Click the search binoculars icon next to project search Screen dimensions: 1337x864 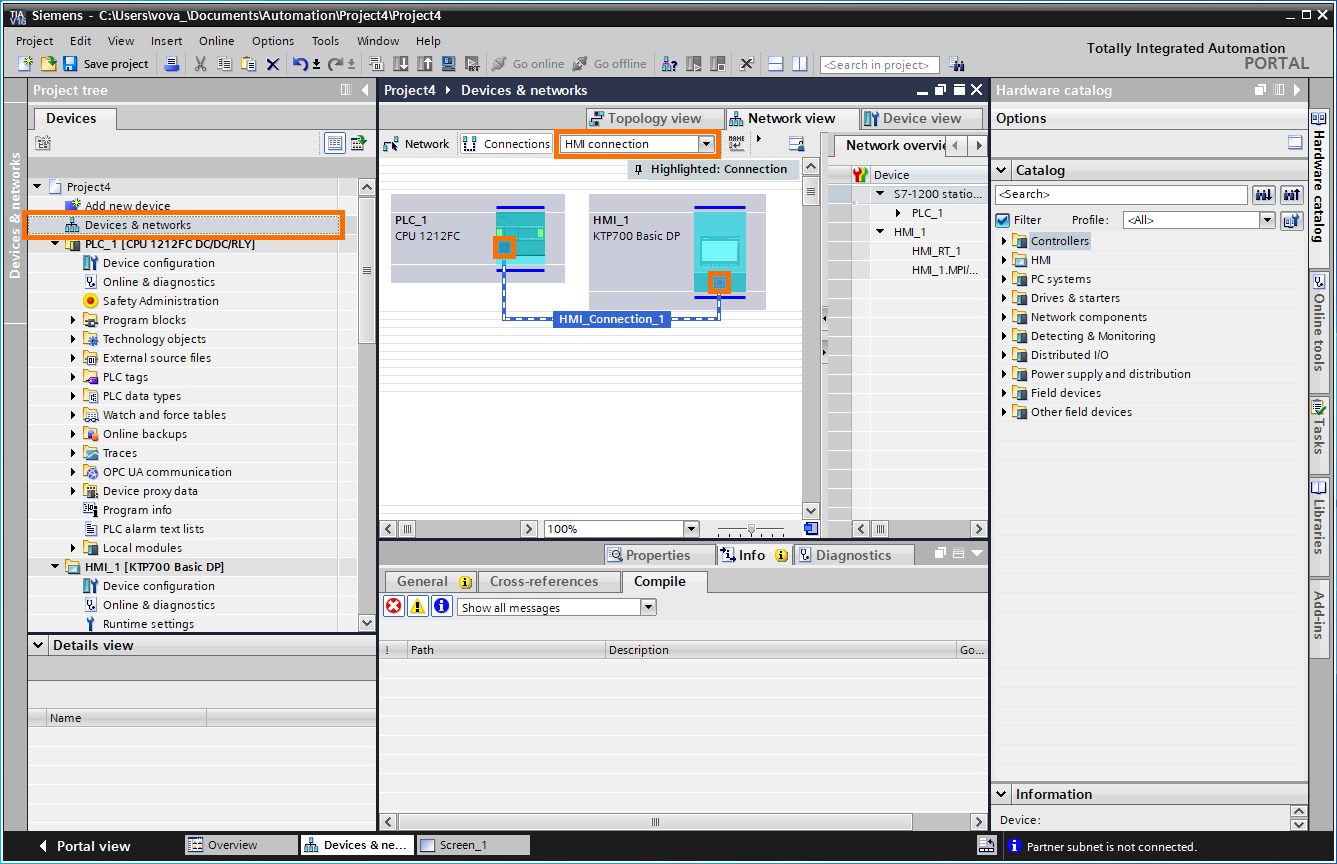pos(956,64)
